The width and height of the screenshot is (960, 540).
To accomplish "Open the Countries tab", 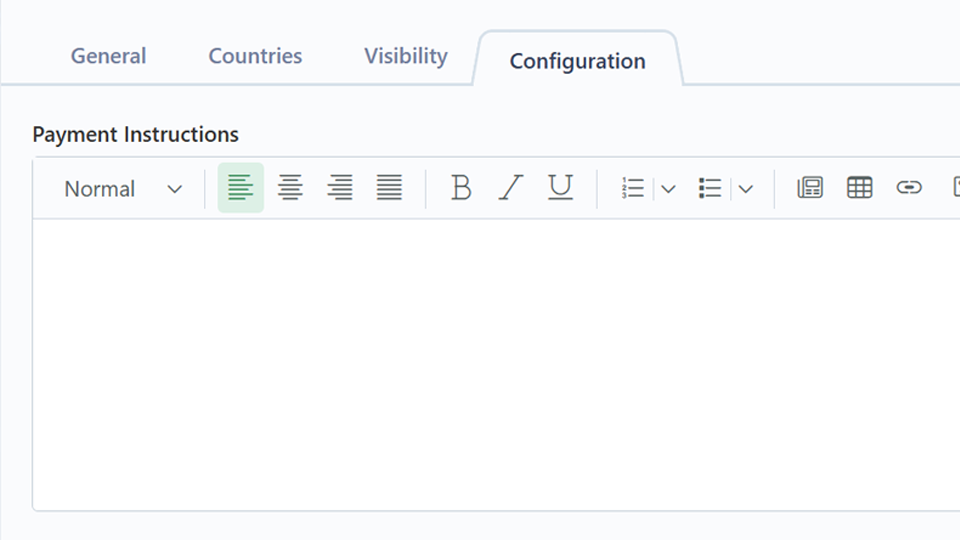I will tap(255, 56).
